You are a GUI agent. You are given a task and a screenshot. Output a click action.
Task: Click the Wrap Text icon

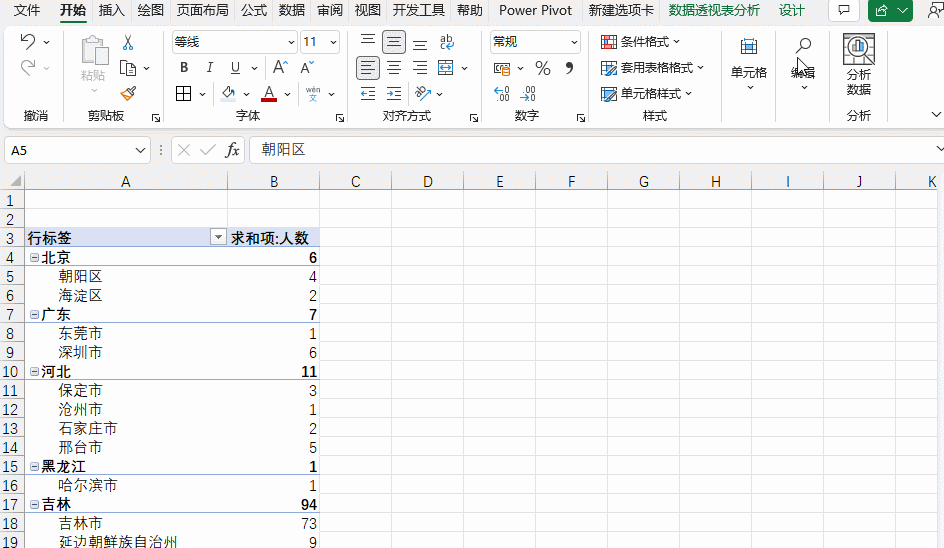point(446,42)
